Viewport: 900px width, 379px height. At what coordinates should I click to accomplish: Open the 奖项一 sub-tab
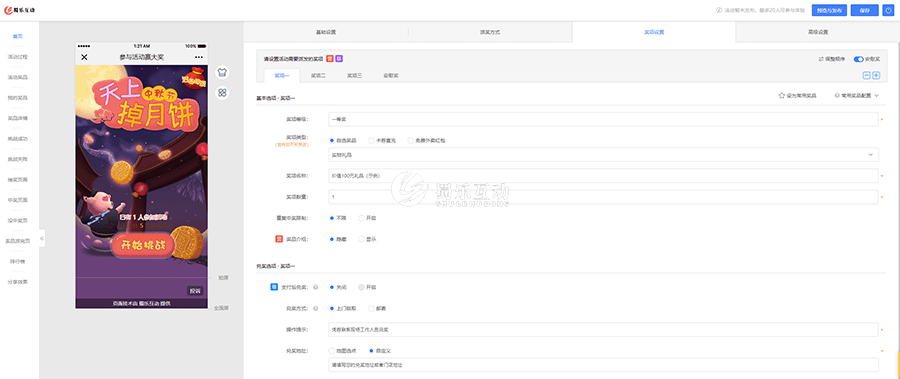click(x=282, y=75)
